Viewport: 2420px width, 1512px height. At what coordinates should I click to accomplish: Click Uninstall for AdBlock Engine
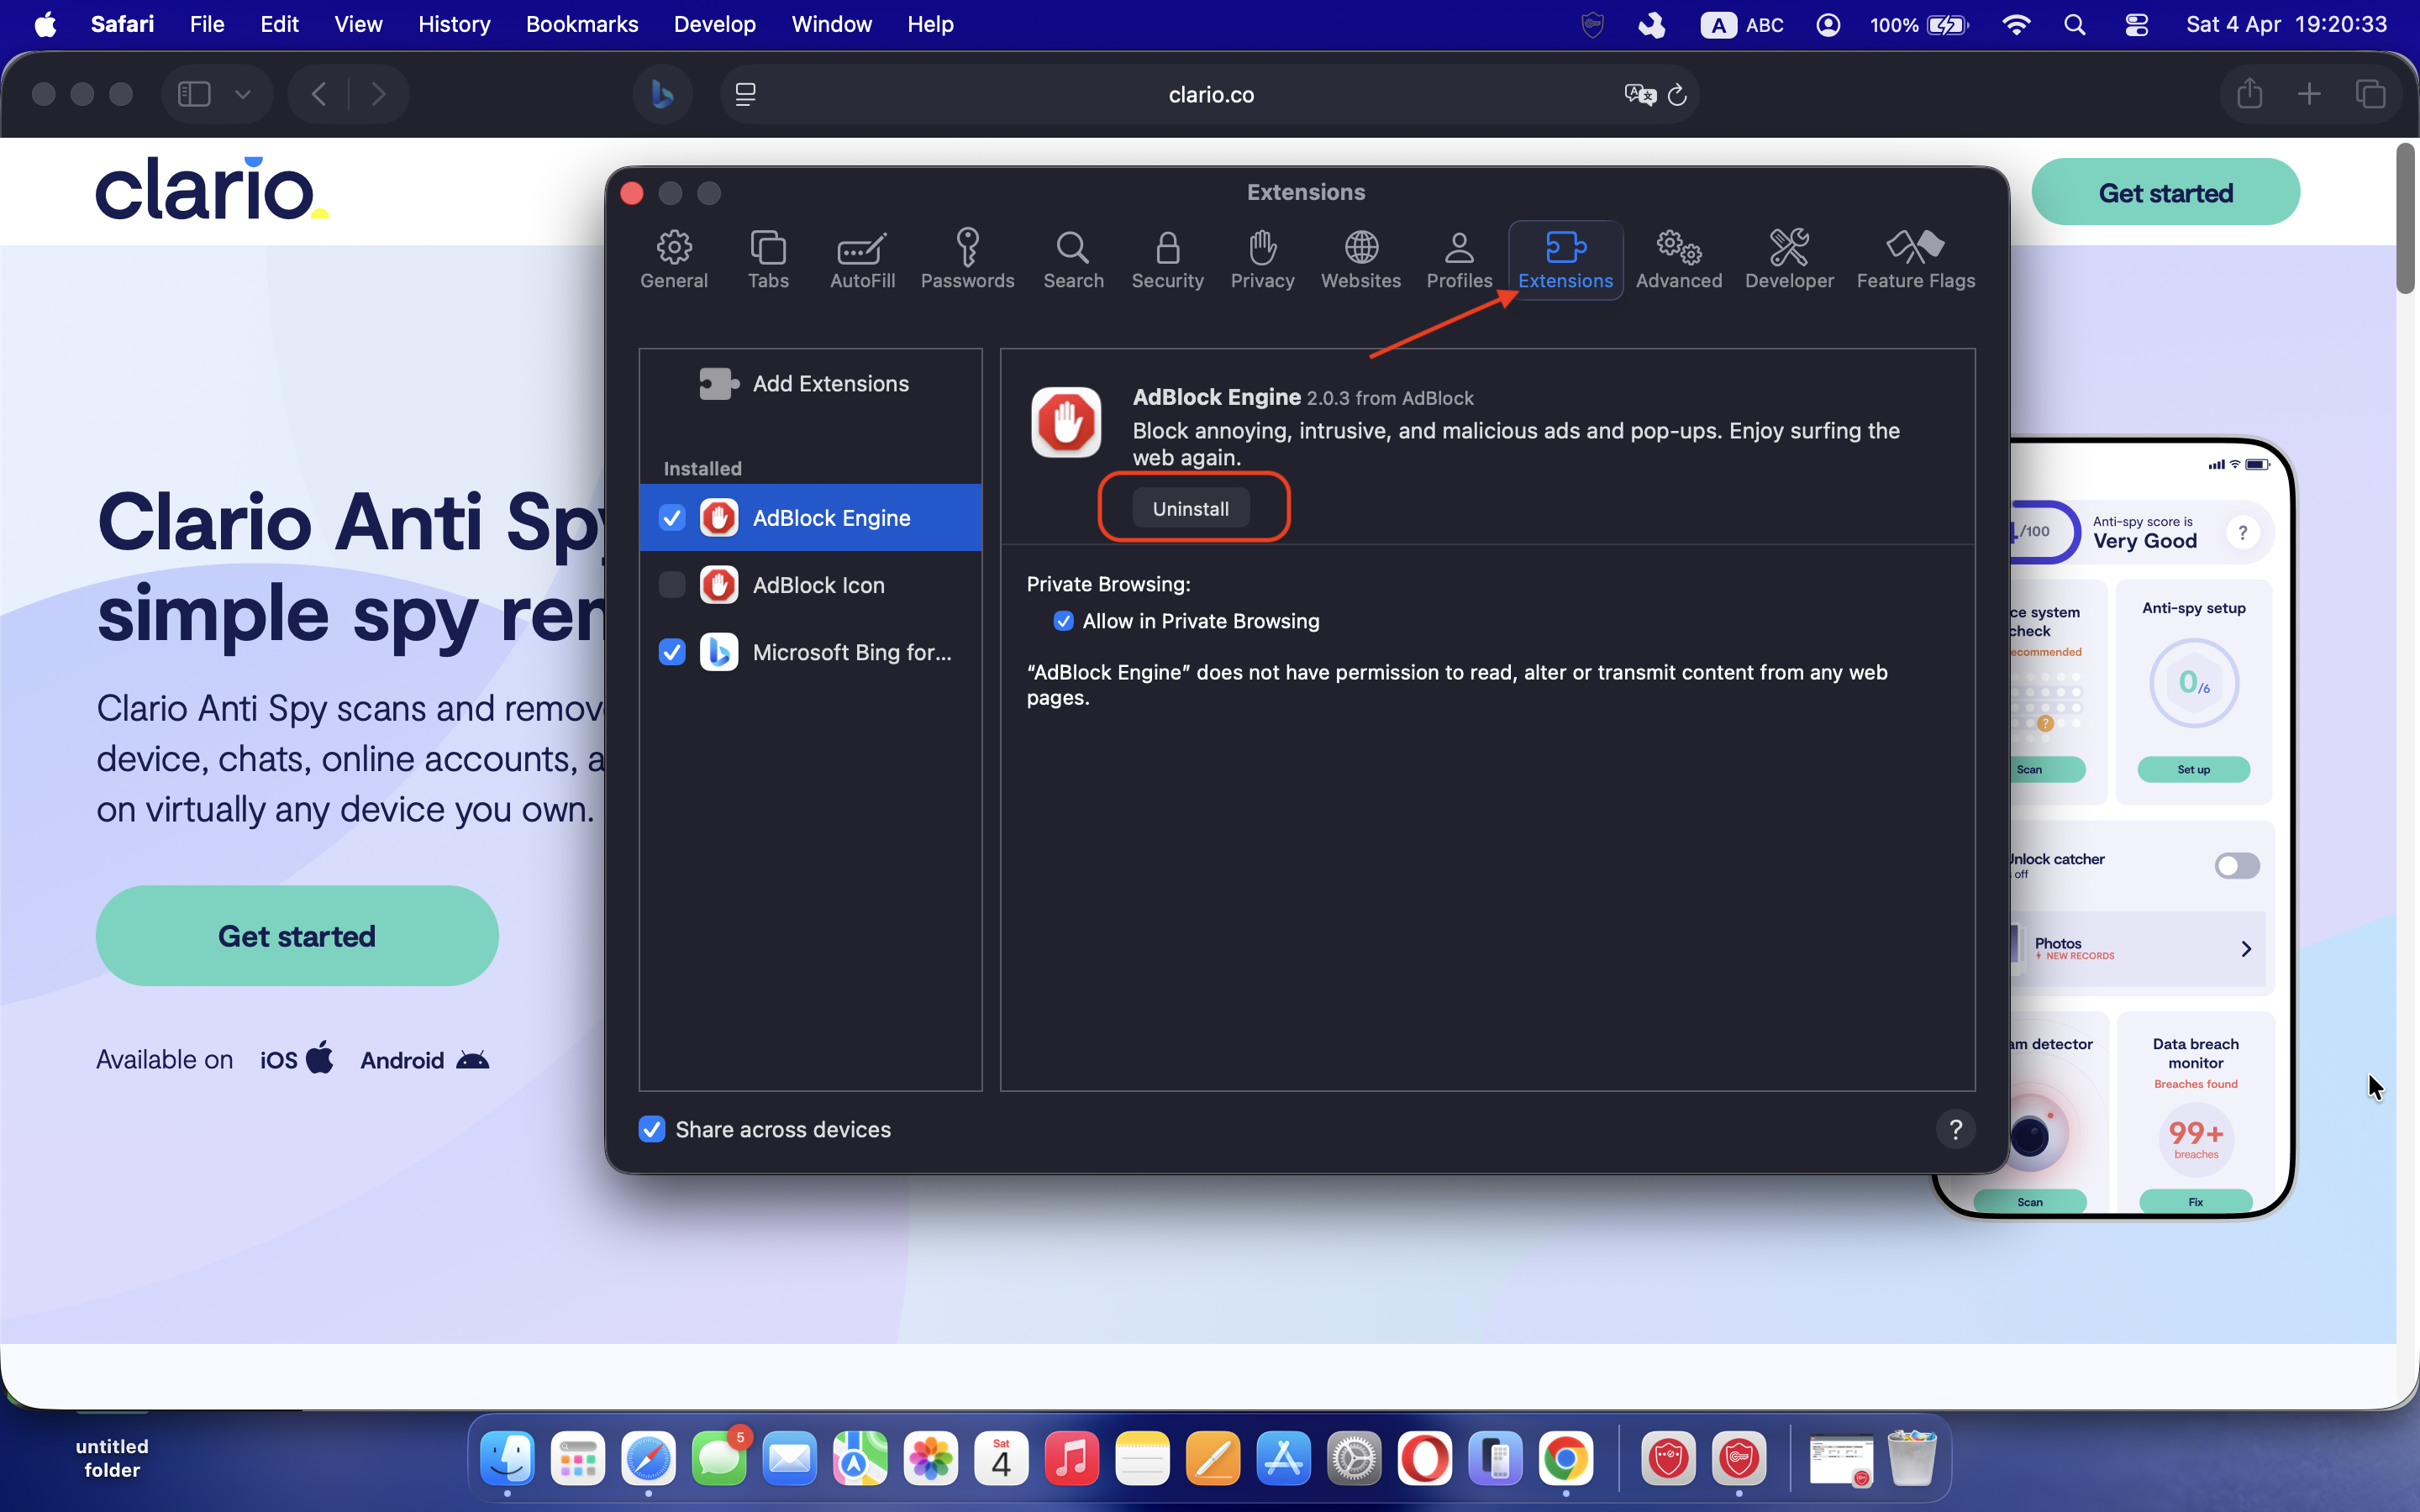(x=1190, y=507)
